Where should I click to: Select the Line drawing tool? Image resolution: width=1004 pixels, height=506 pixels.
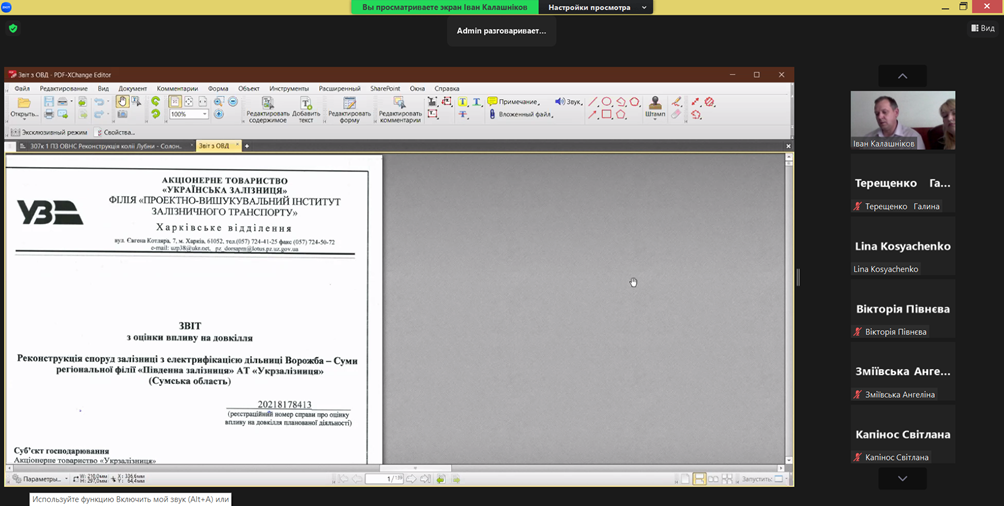click(592, 101)
